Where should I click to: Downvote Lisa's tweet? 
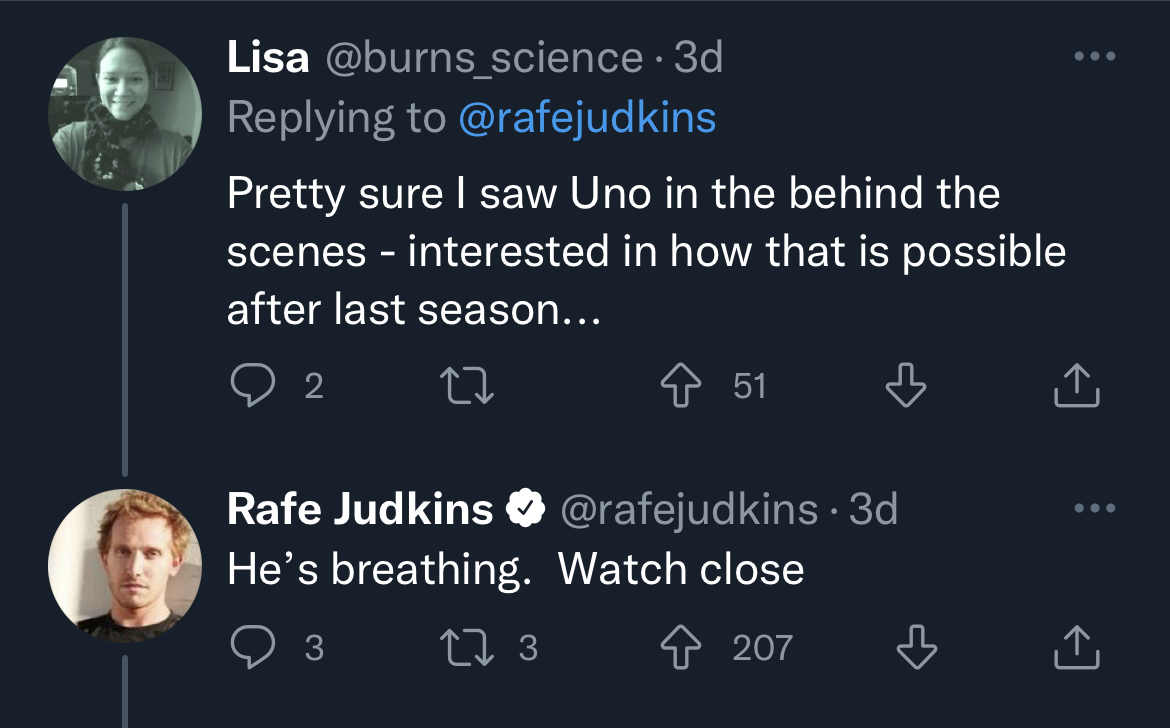906,385
